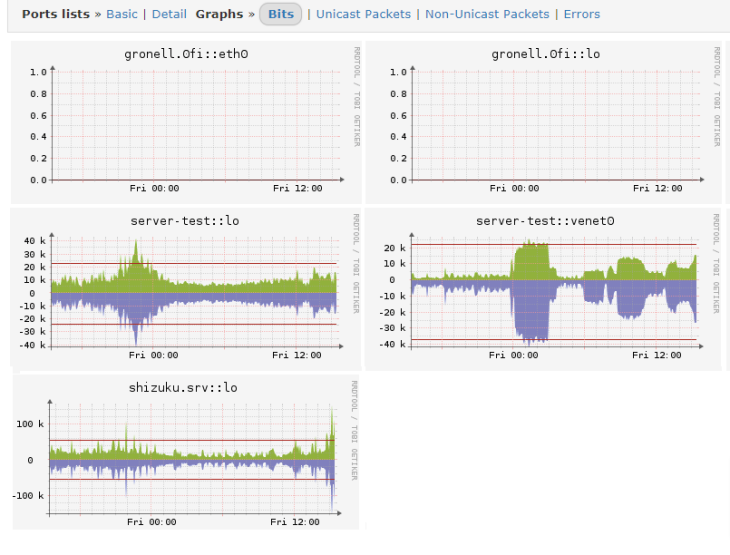Switch to Unicast Packets graphs

point(363,14)
